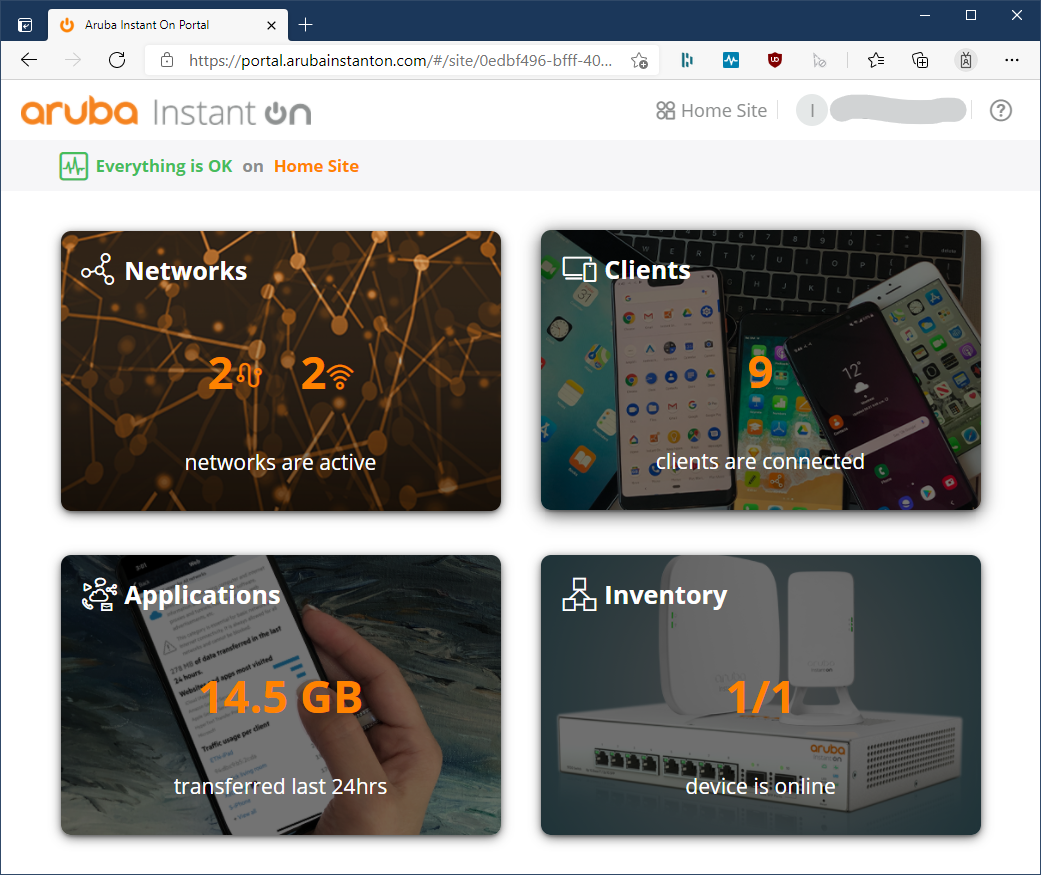Open the Networks card
1041x875 pixels.
(x=281, y=370)
